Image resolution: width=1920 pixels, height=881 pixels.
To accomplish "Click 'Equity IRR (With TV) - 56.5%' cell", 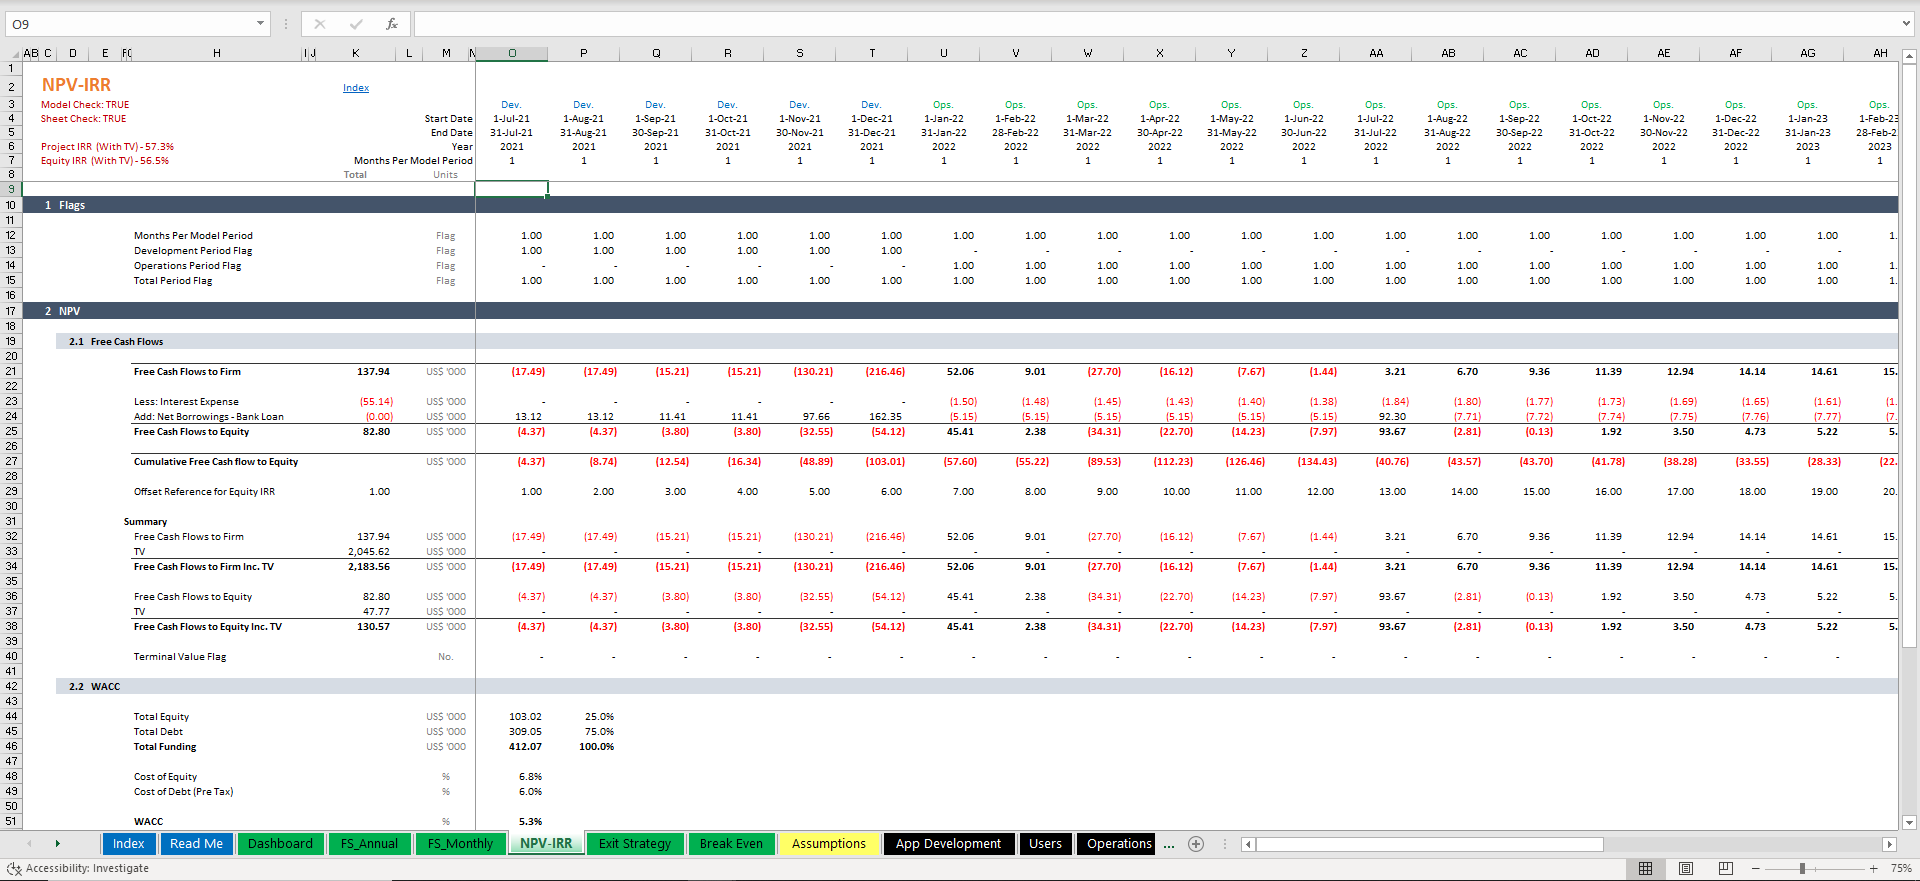I will 105,161.
